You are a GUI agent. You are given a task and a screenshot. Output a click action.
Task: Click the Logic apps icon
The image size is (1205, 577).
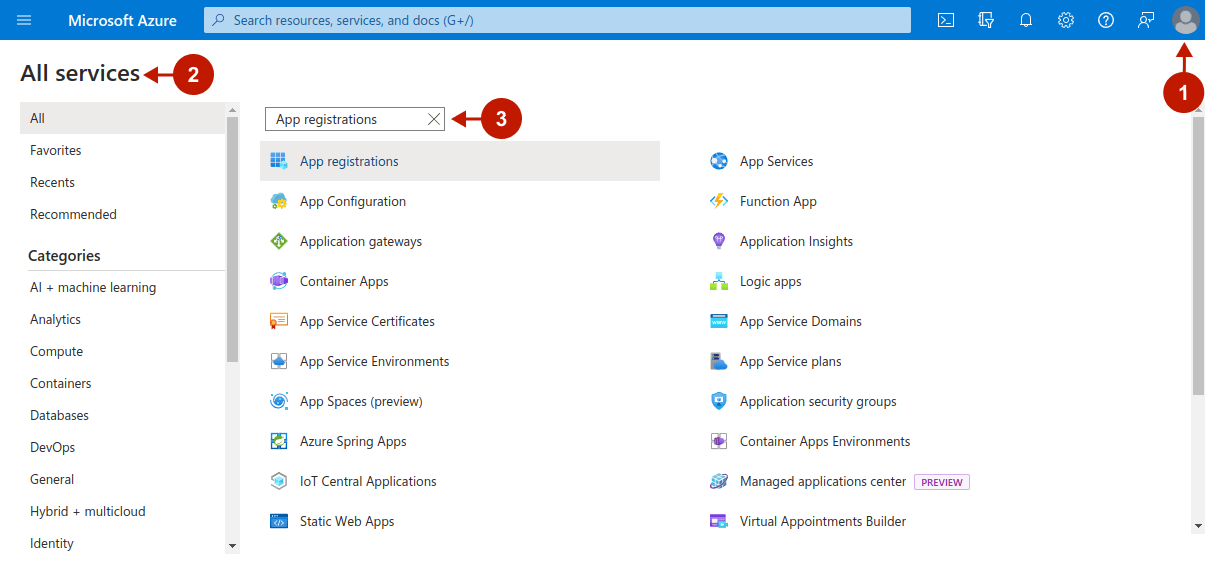pyautogui.click(x=718, y=281)
